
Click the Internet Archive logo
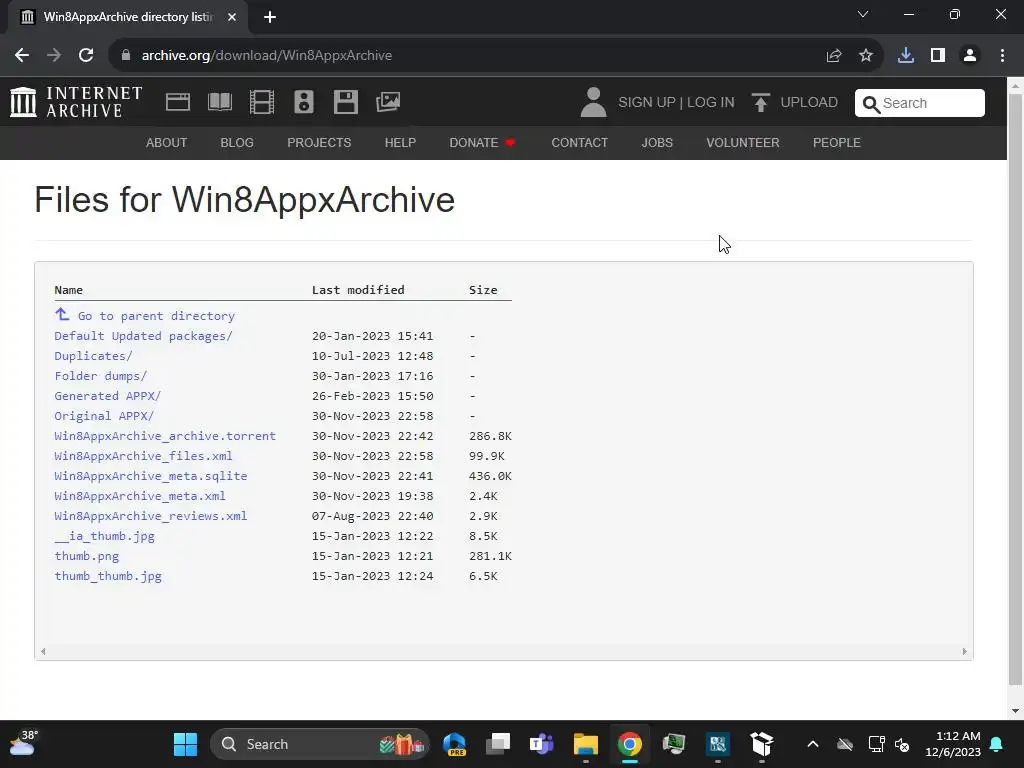[76, 102]
